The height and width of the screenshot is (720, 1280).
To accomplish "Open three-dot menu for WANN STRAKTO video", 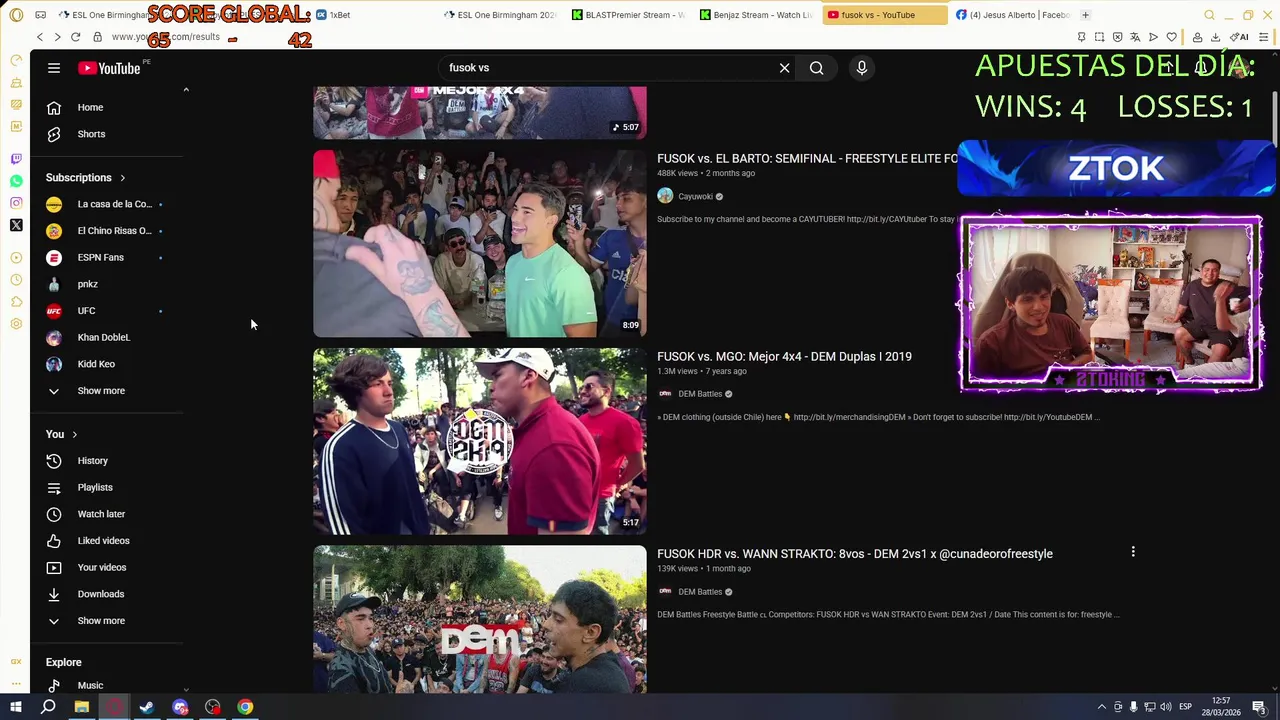I will (x=1133, y=552).
